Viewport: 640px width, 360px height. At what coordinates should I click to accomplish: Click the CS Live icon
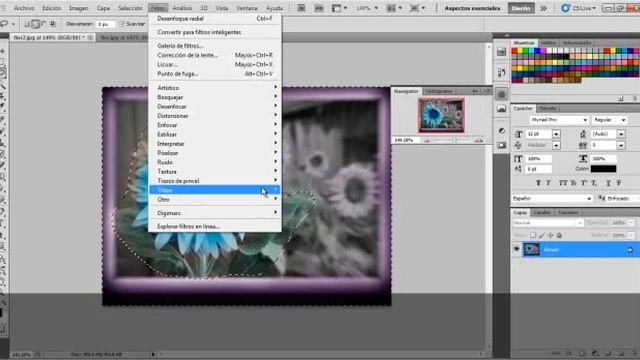(x=565, y=8)
